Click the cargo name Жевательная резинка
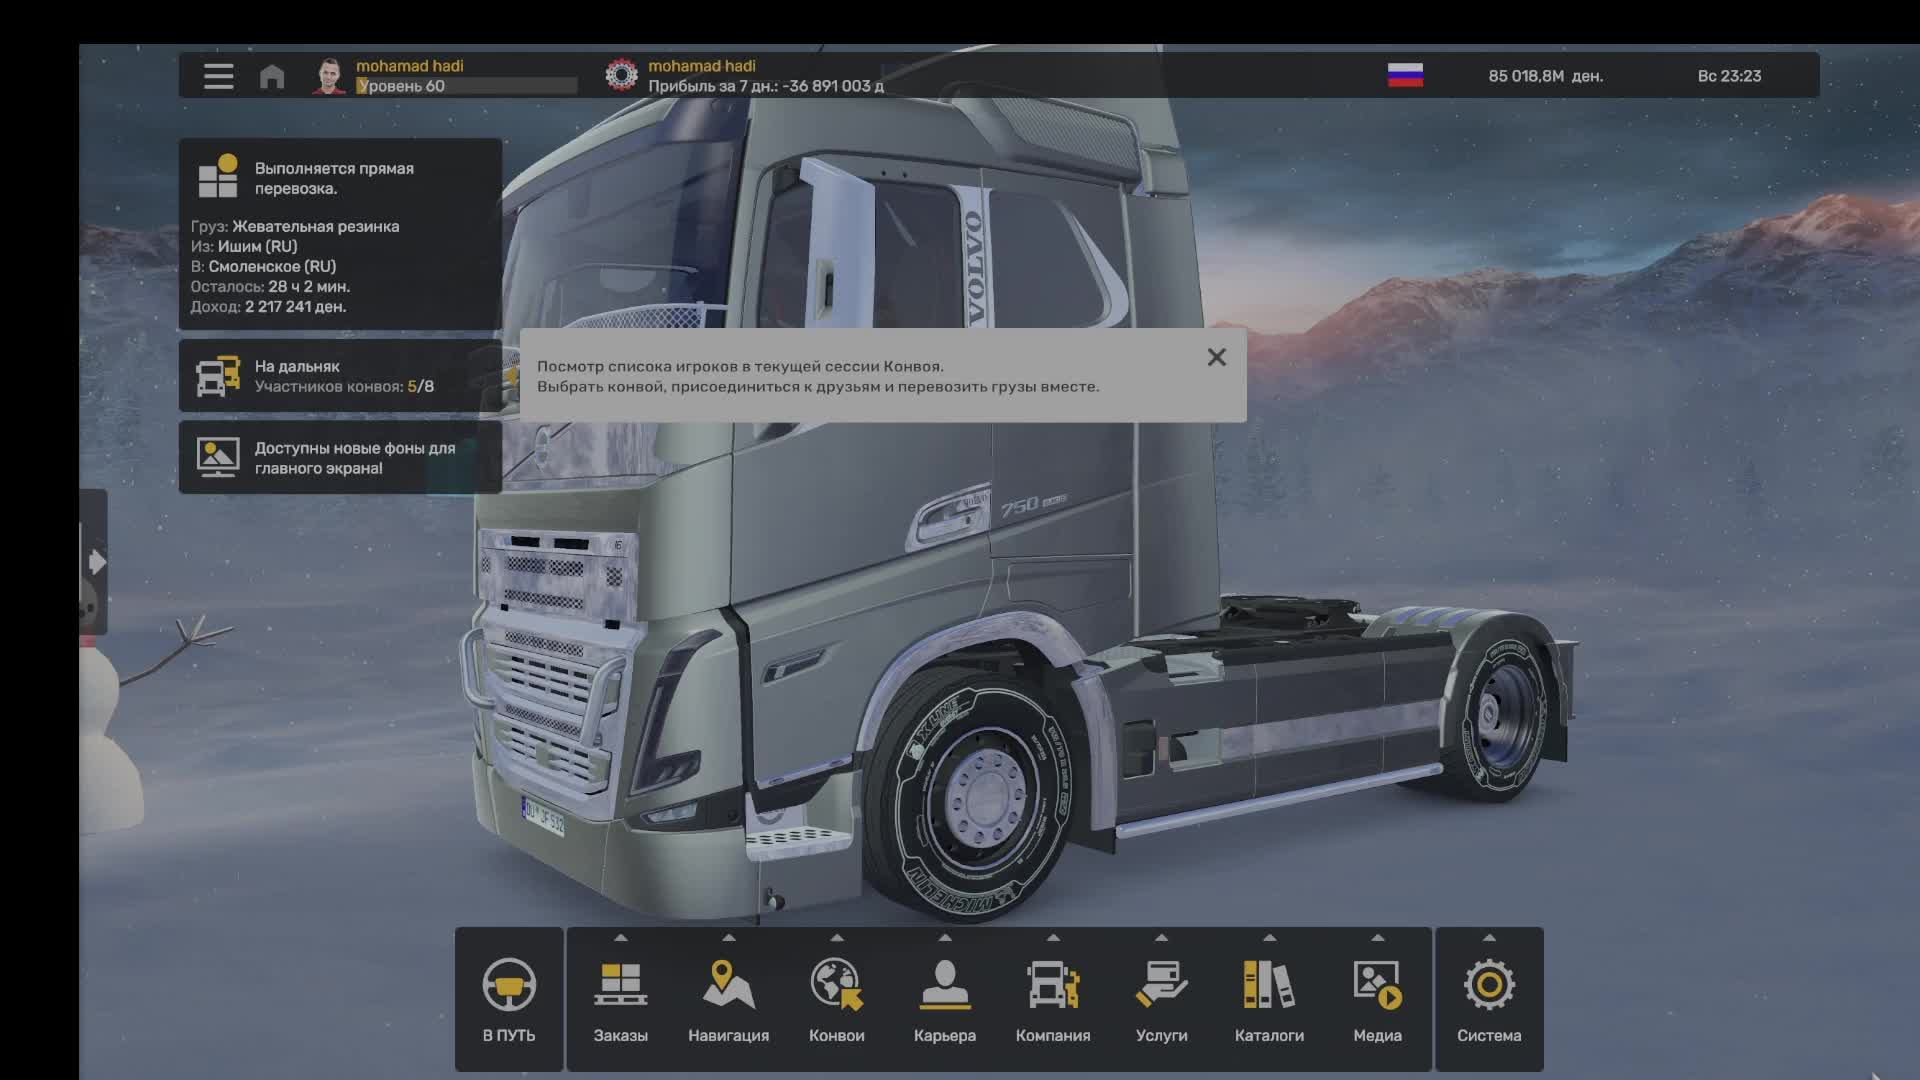The height and width of the screenshot is (1080, 1920). click(x=315, y=226)
